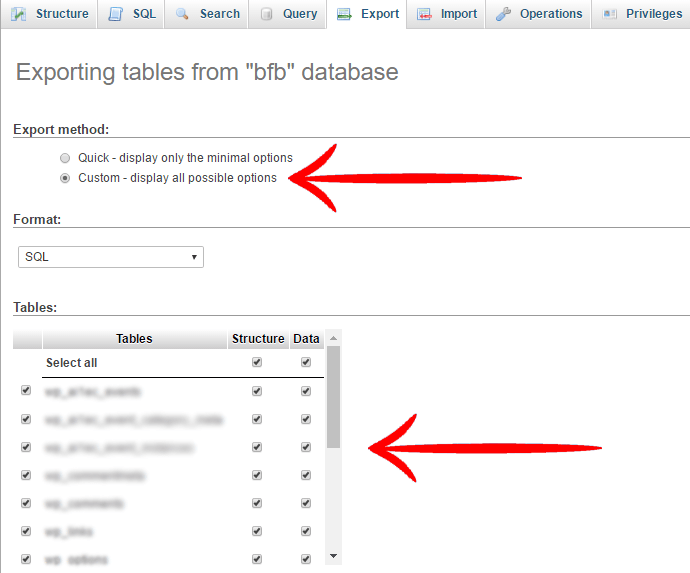Screen dimensions: 690x573
Task: Select the Custom export method
Action: coord(65,178)
